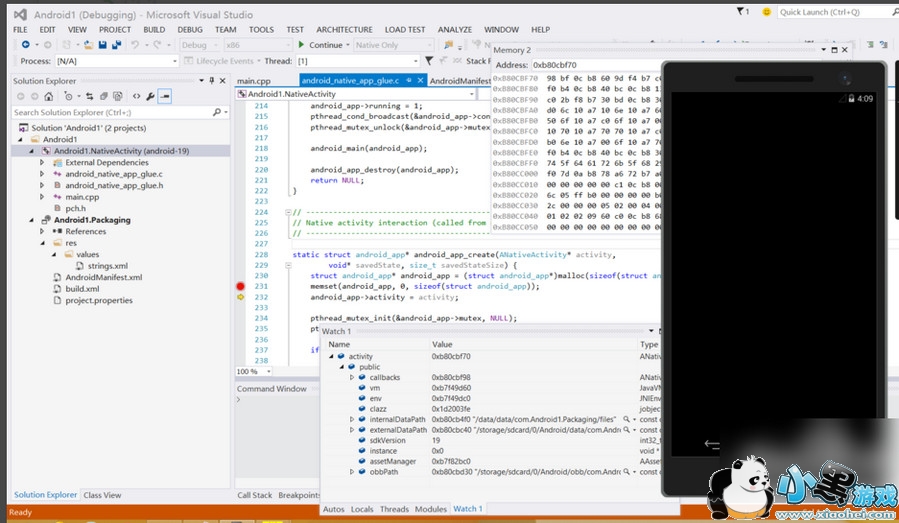This screenshot has width=899, height=523.
Task: Click the Home icon in Solution Explorer
Action: click(49, 96)
